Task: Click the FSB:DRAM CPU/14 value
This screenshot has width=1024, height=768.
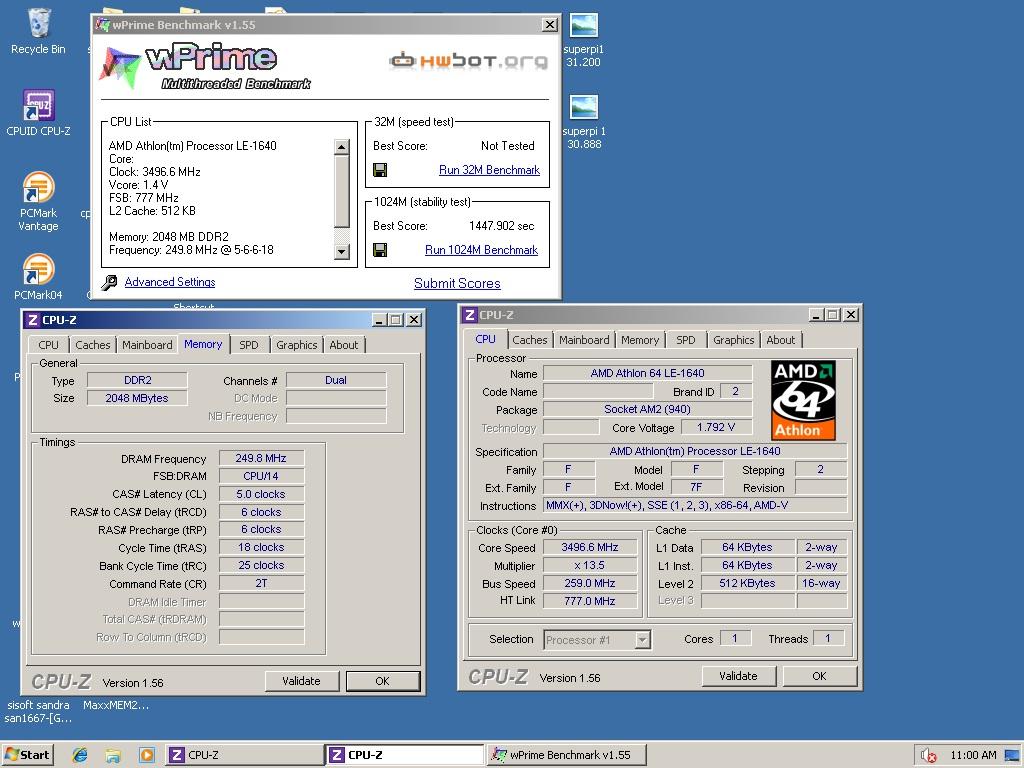Action: tap(261, 476)
